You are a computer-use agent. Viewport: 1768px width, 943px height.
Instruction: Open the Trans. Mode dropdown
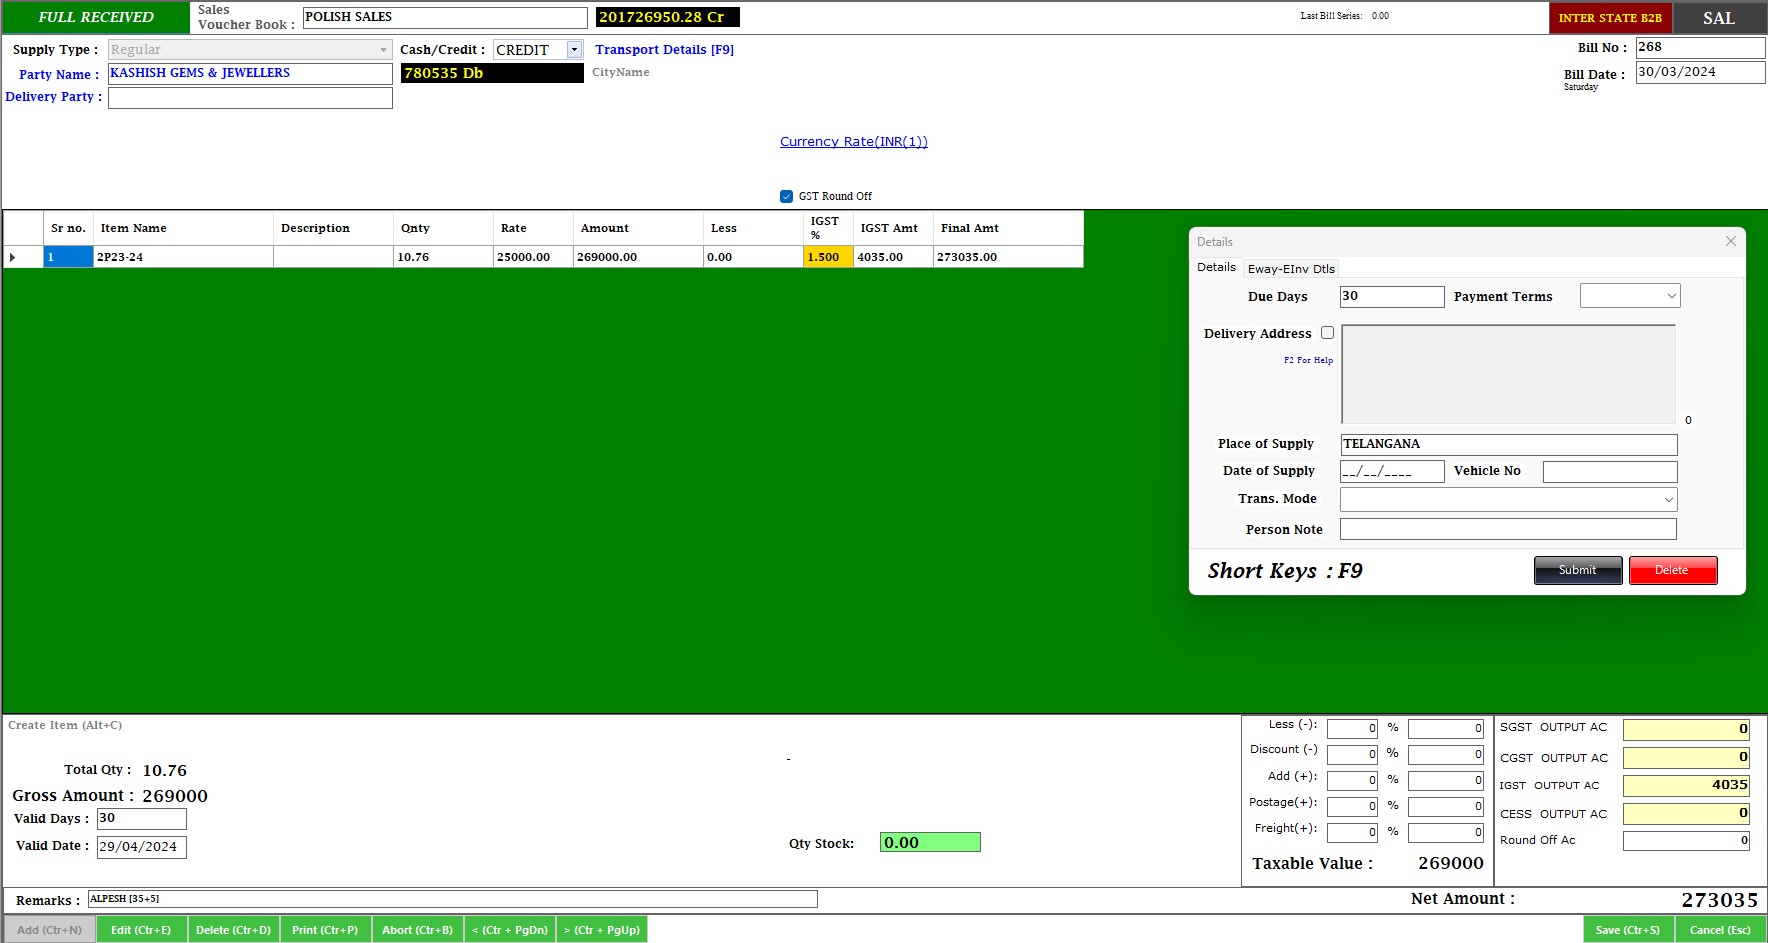click(x=1667, y=499)
